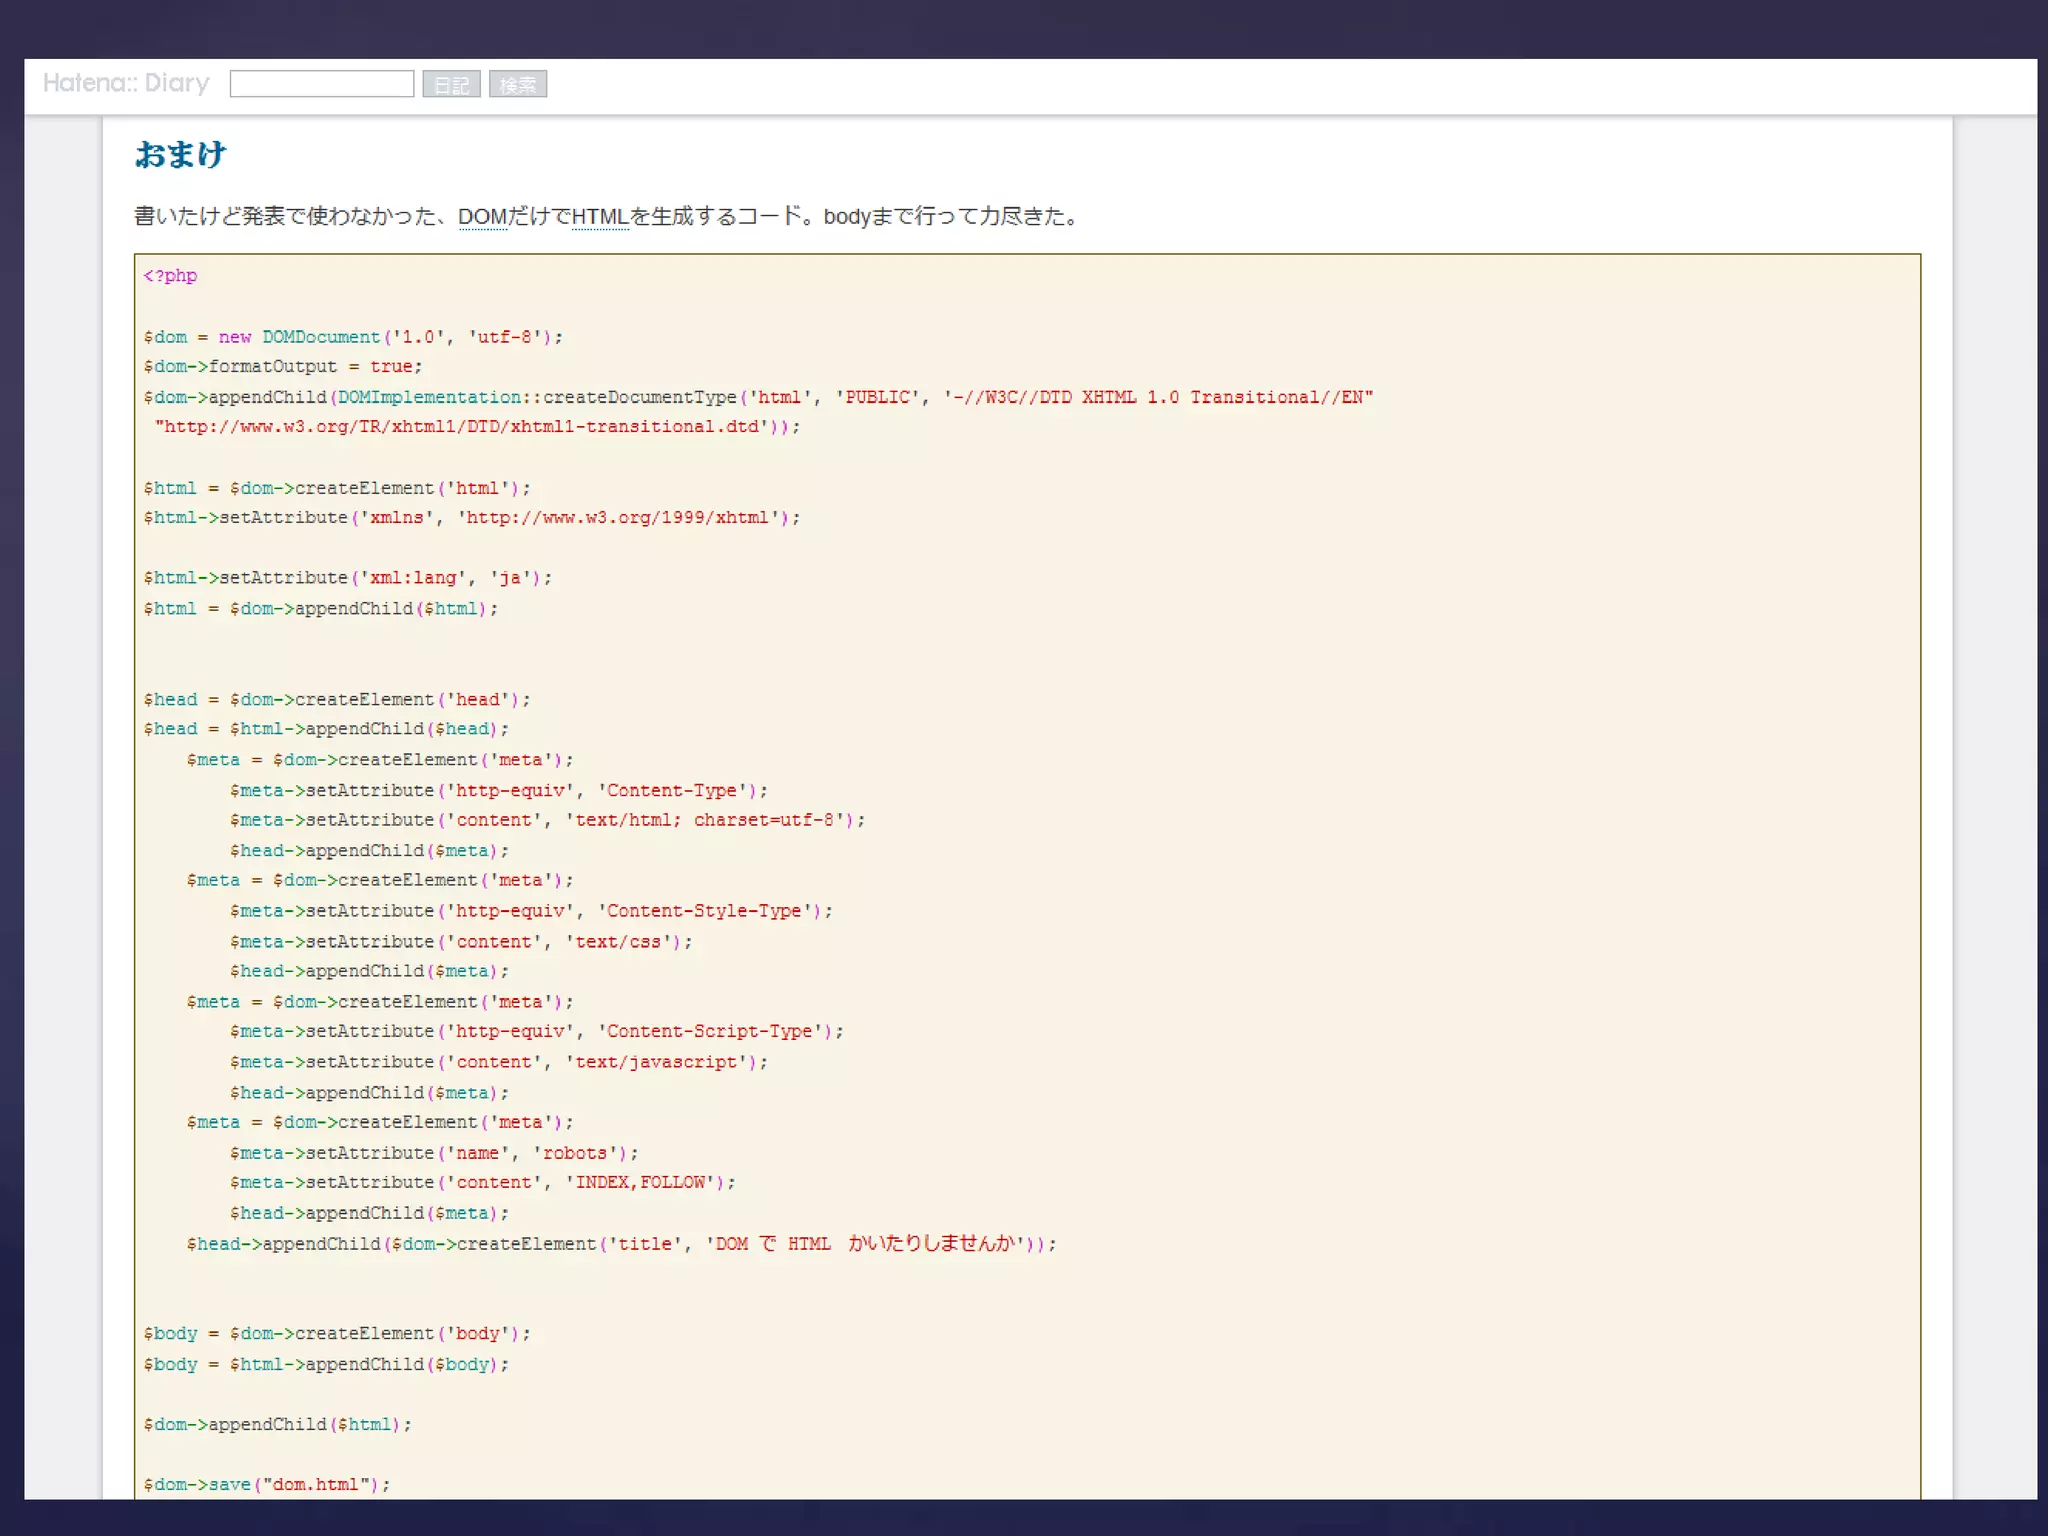This screenshot has height=1536, width=2048.
Task: Click the createElement('head') code line
Action: pos(336,700)
